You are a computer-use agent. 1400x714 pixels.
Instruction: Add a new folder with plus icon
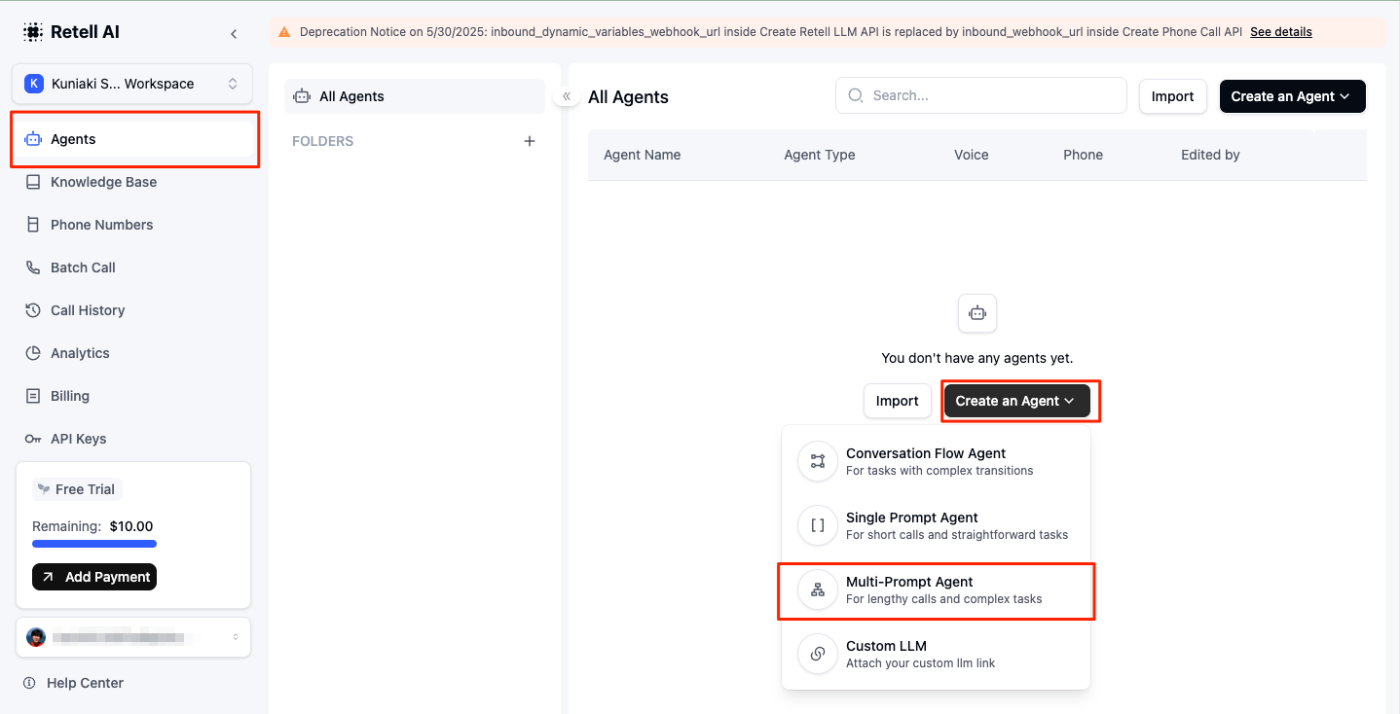tap(530, 141)
